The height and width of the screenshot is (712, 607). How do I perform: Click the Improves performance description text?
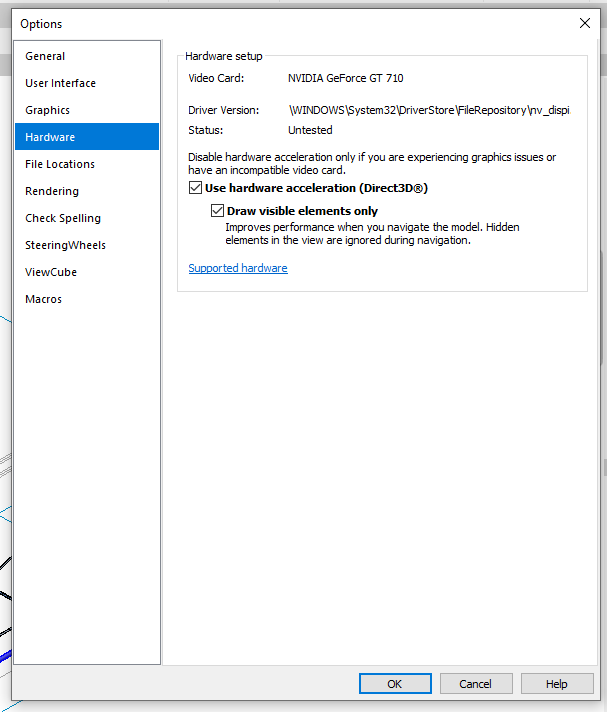[x=372, y=233]
